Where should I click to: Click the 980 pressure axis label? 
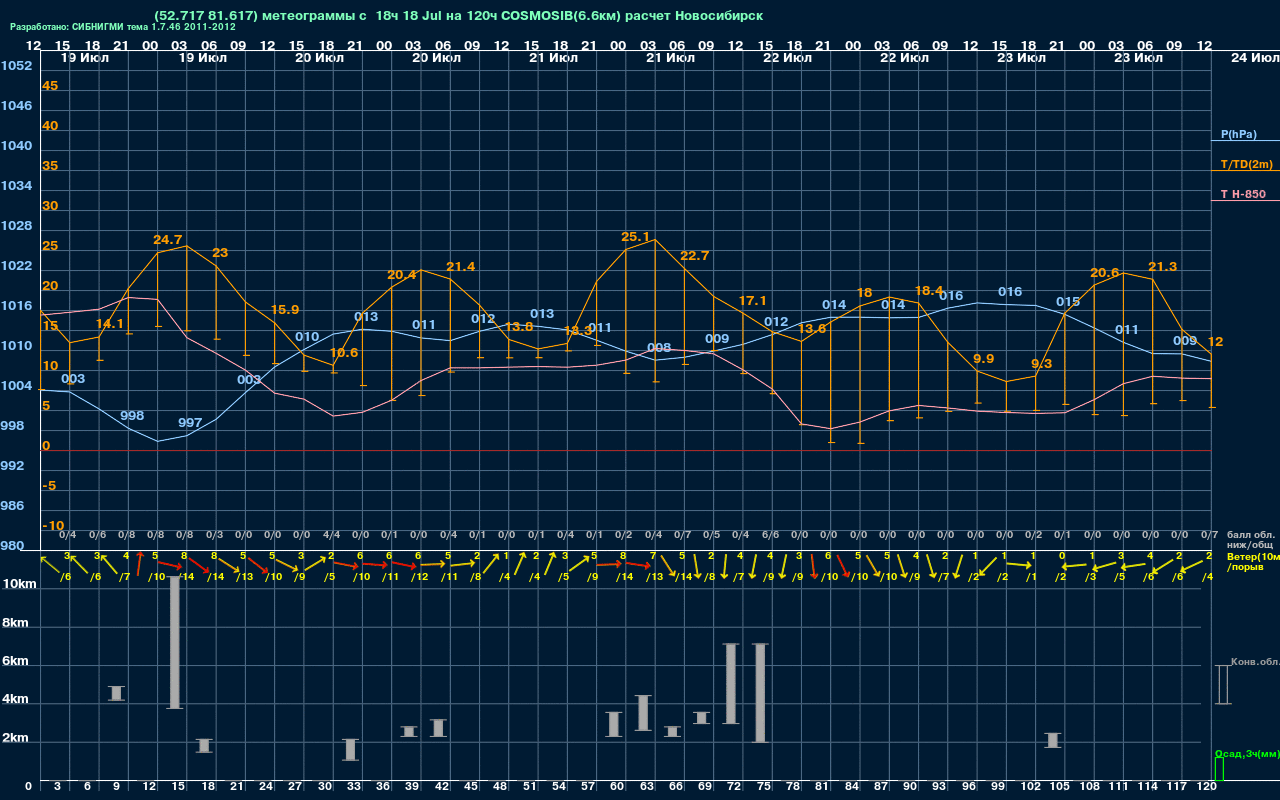(12, 546)
